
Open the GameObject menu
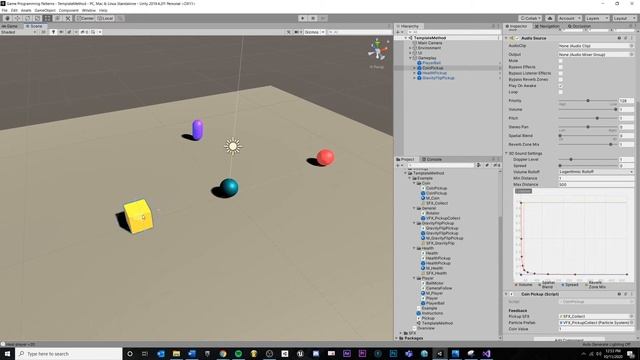(x=45, y=10)
